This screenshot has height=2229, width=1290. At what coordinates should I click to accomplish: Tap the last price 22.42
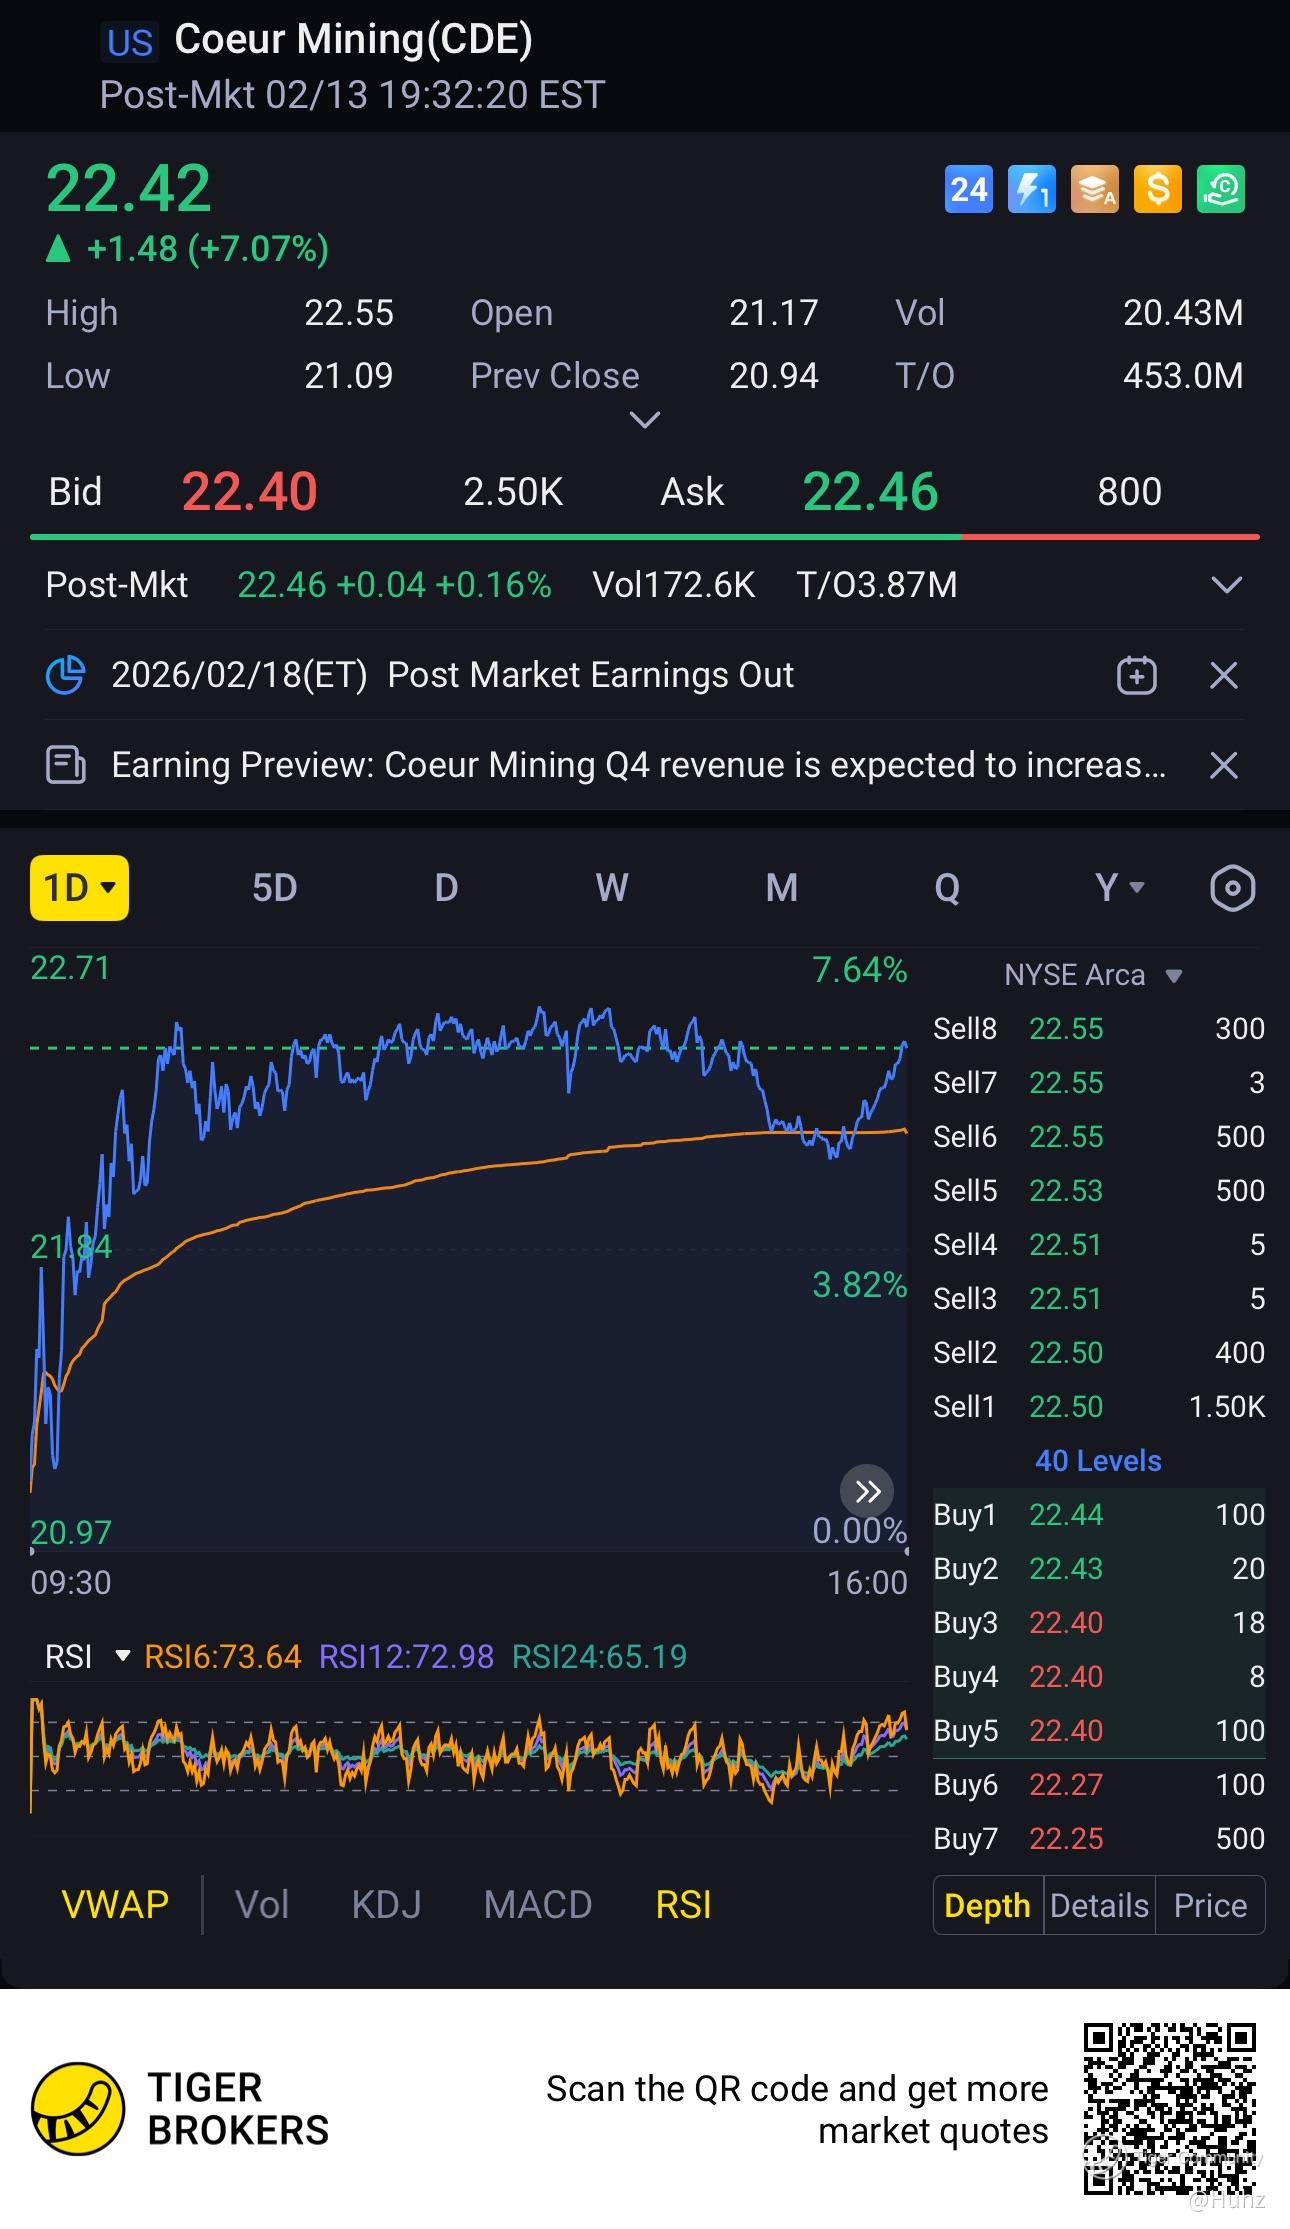[x=128, y=188]
